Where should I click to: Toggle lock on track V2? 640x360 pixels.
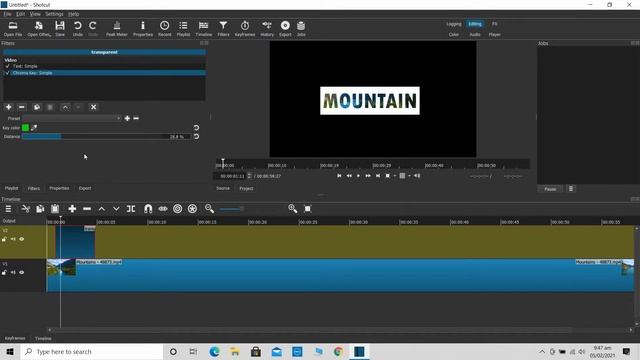point(4,239)
